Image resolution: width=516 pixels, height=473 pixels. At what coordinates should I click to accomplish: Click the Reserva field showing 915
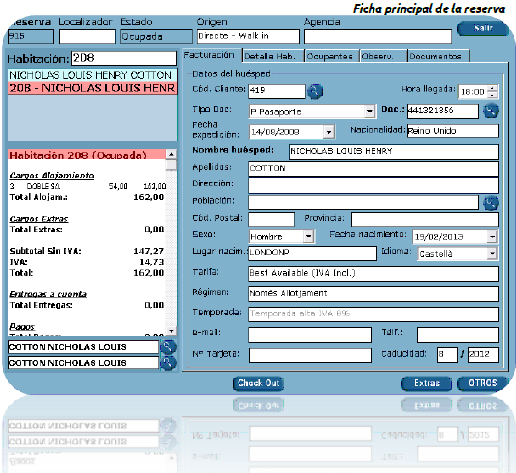[31, 36]
